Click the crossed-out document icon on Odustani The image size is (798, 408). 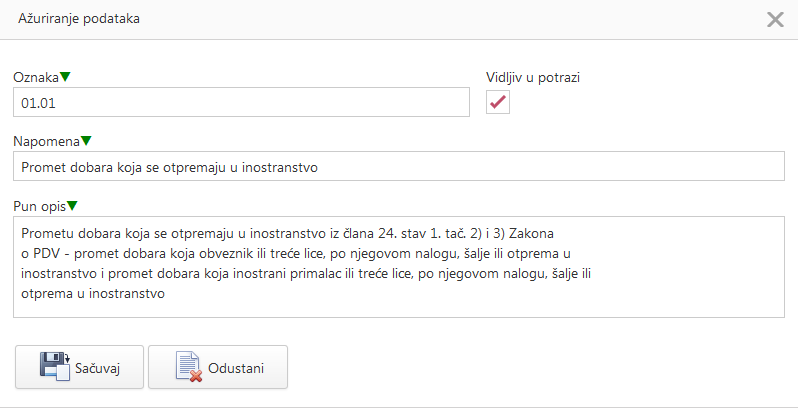pyautogui.click(x=187, y=367)
